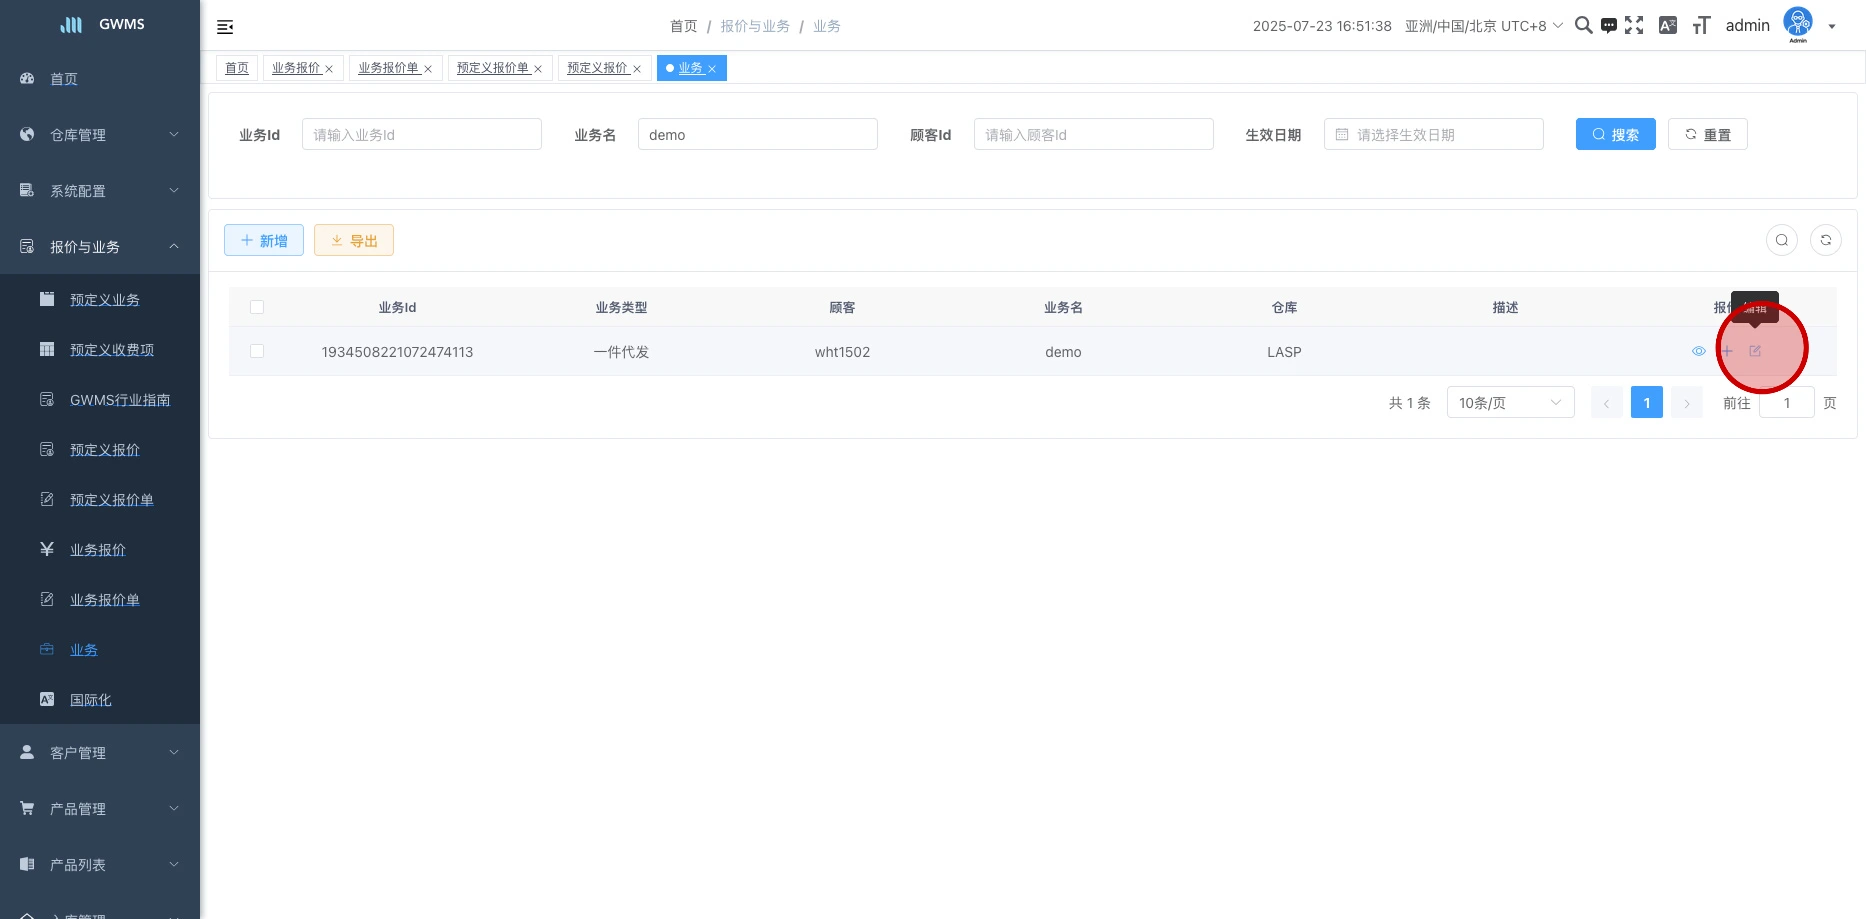Click the eye view icon for the demo row
Screen dimensions: 1866x919
(x=1698, y=351)
